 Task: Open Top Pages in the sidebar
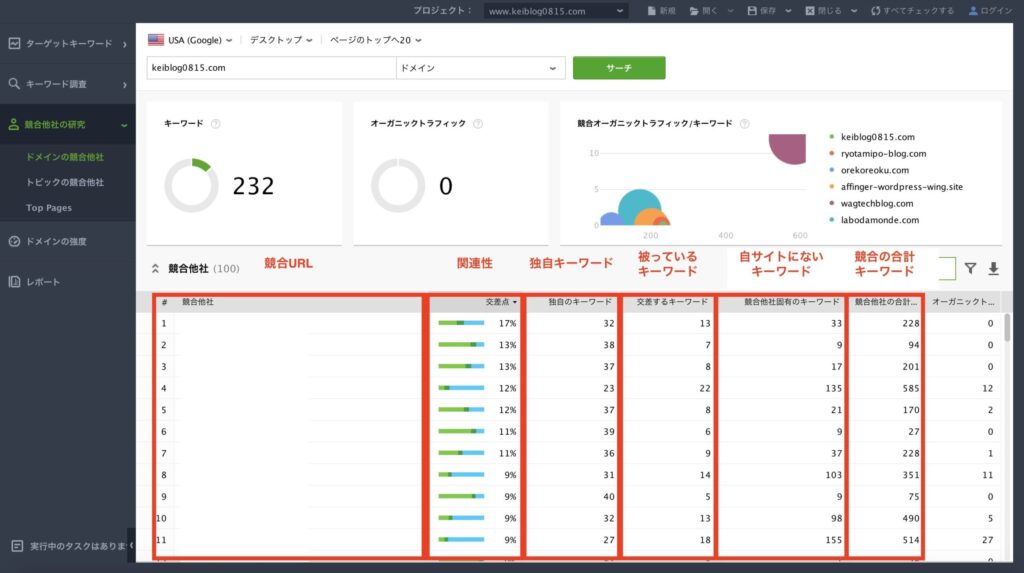pyautogui.click(x=49, y=208)
